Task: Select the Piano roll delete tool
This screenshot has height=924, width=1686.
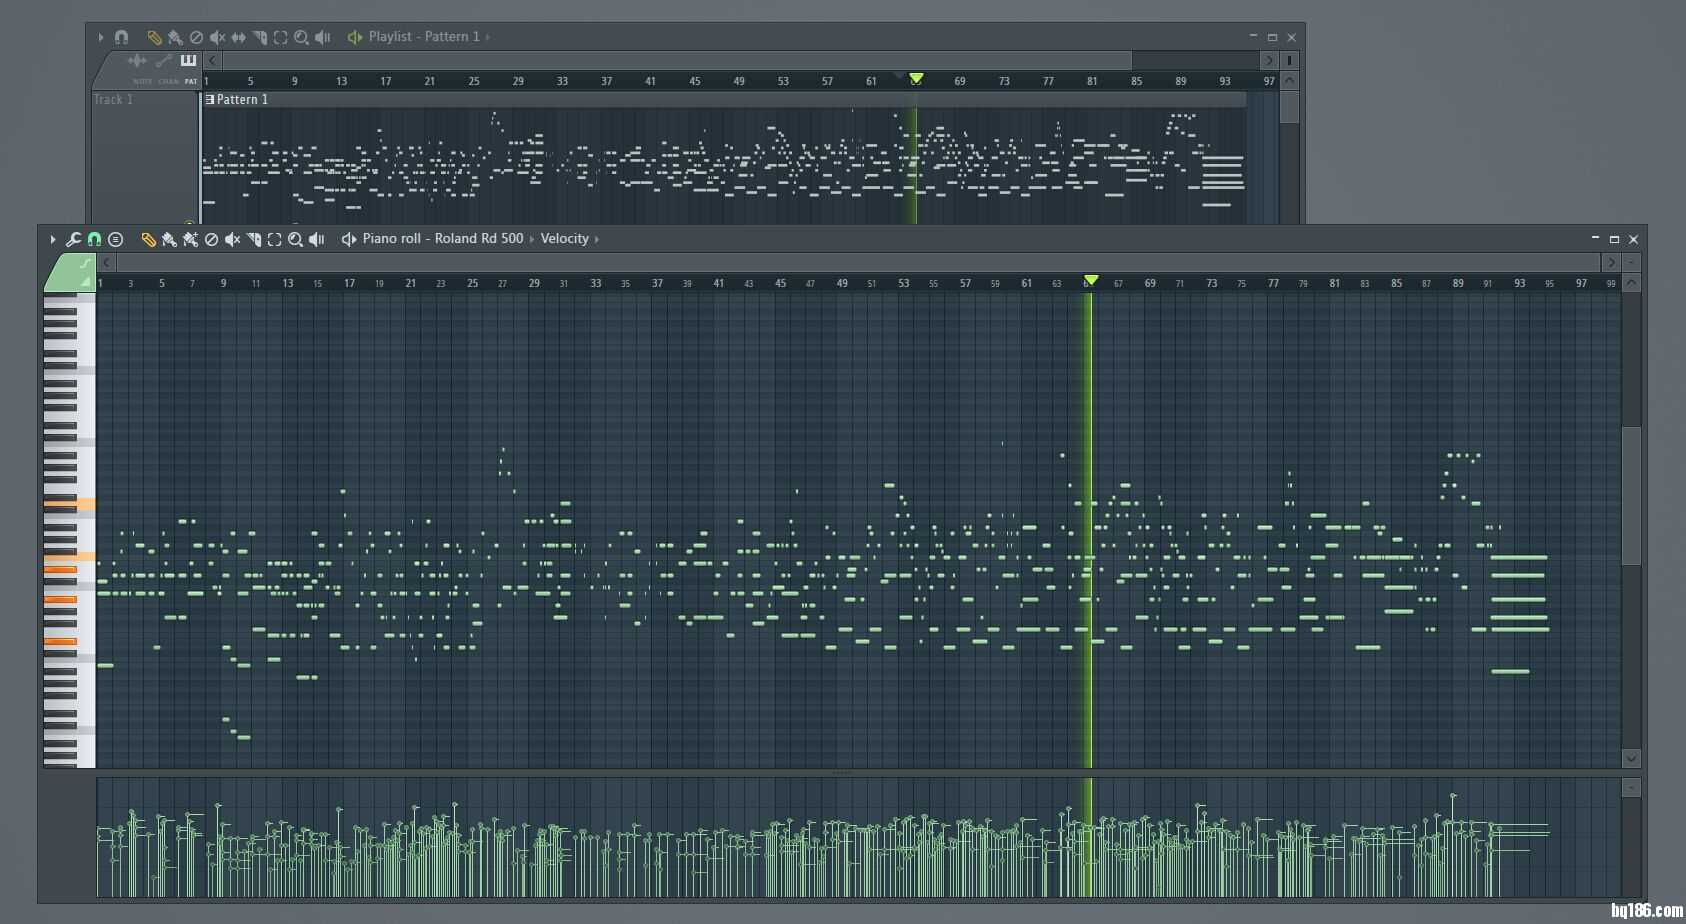Action: [211, 239]
